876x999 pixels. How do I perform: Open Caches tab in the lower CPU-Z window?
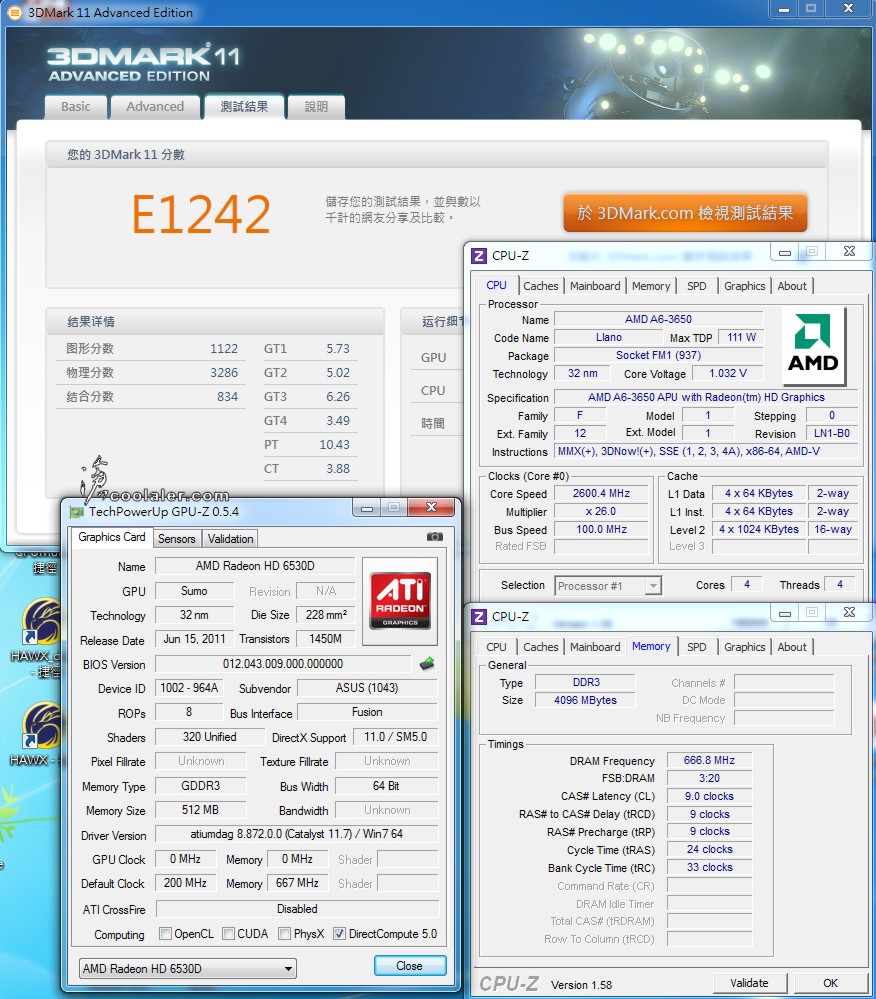coord(541,647)
